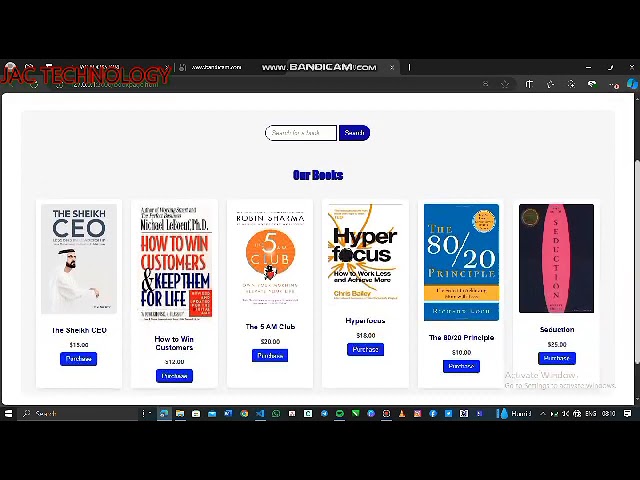The image size is (640, 480).
Task: Purchase the Hyperfocus book
Action: [365, 349]
